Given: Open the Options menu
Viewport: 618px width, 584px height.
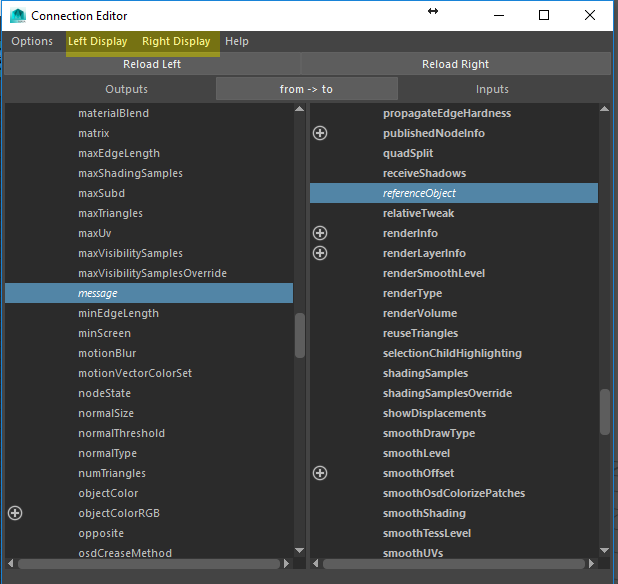Looking at the screenshot, I should coord(32,41).
